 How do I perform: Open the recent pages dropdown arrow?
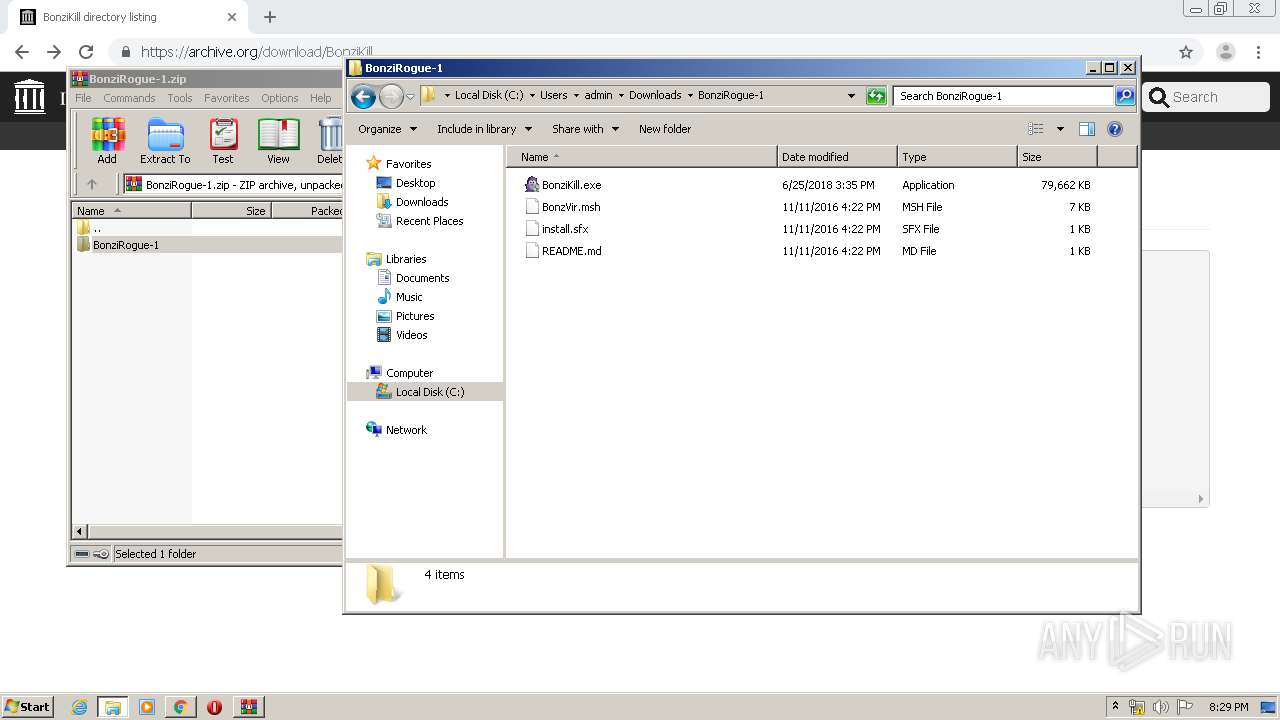pyautogui.click(x=410, y=97)
